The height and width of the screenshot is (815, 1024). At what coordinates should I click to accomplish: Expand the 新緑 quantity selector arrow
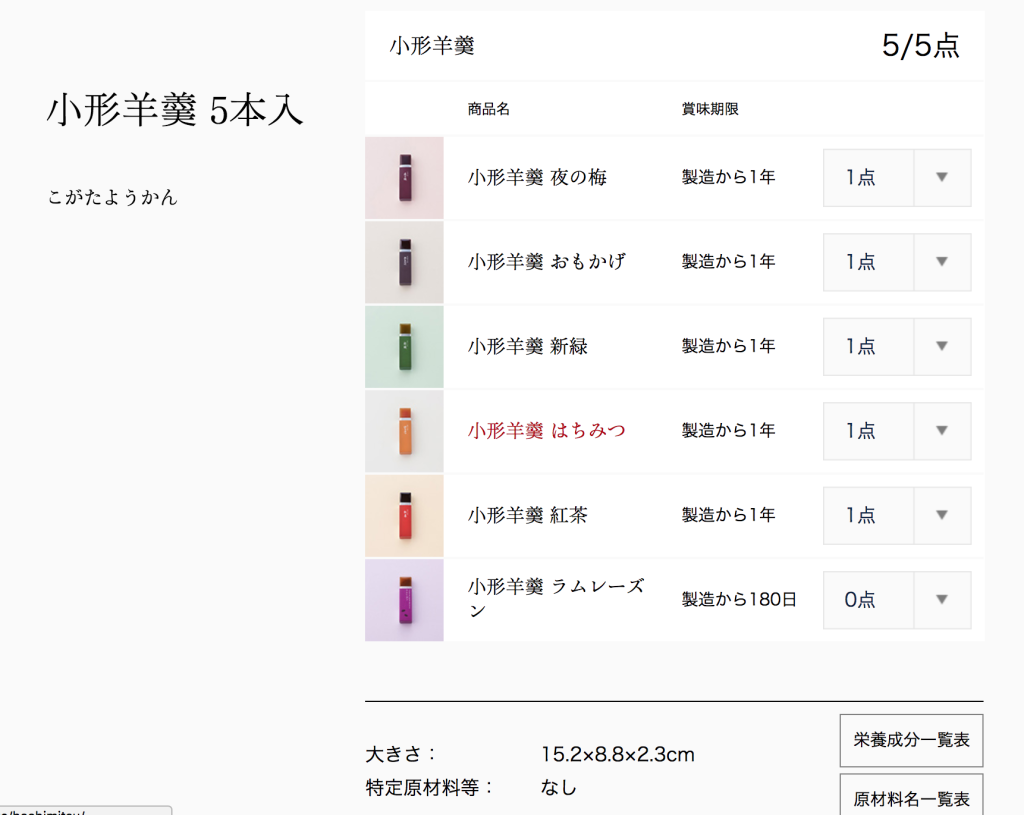click(x=941, y=347)
